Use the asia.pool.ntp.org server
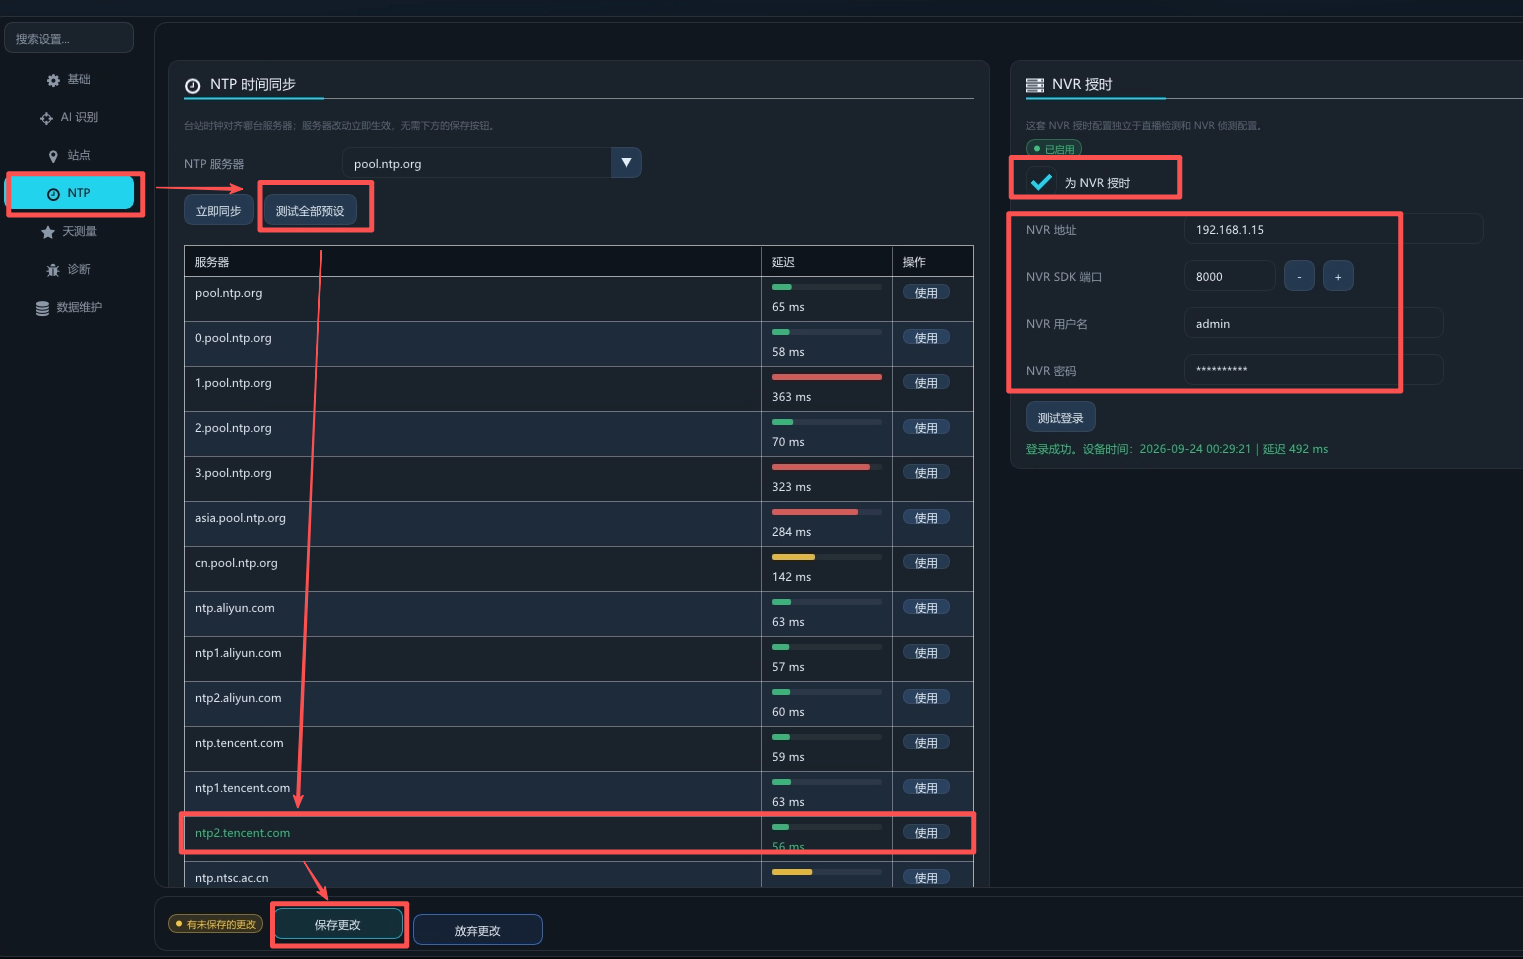Screen dimensions: 1523x959 pyautogui.click(x=926, y=518)
